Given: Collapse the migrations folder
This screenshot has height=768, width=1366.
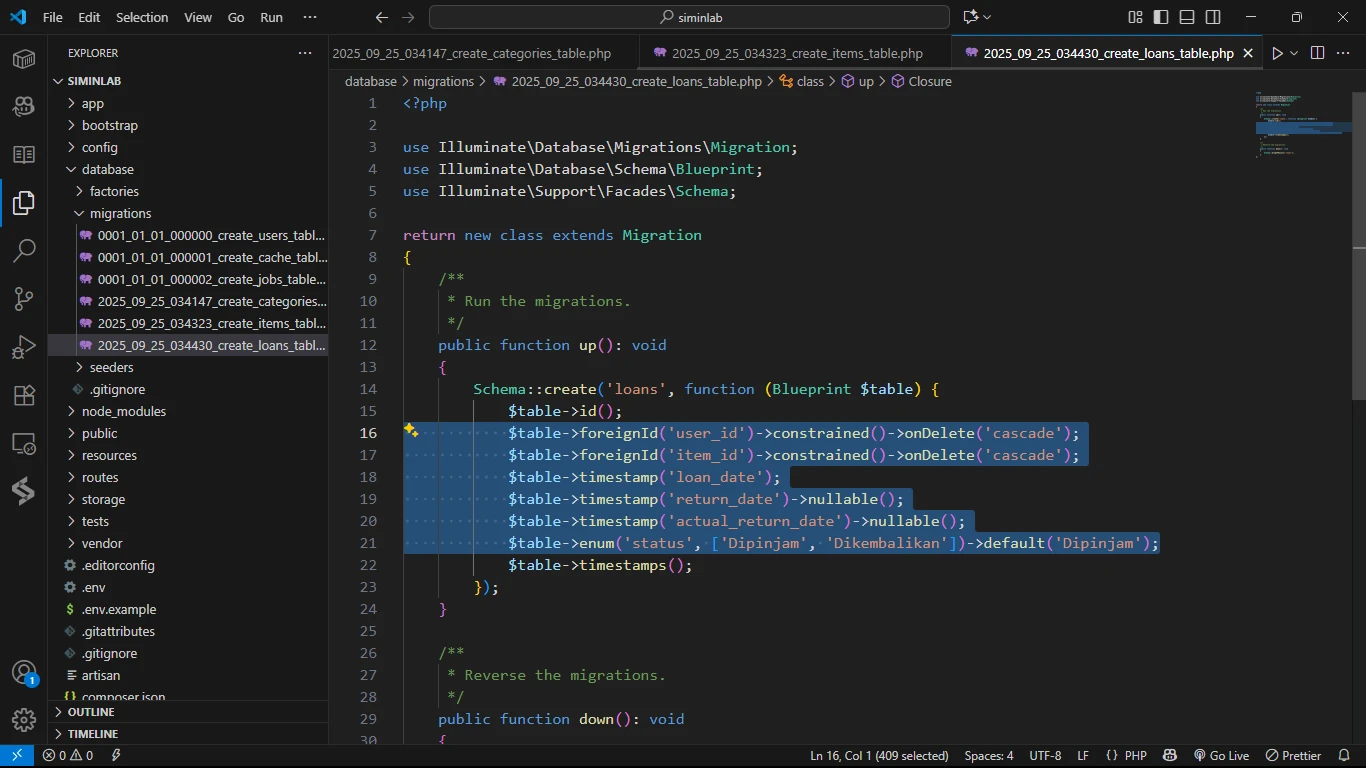Looking at the screenshot, I should [120, 213].
